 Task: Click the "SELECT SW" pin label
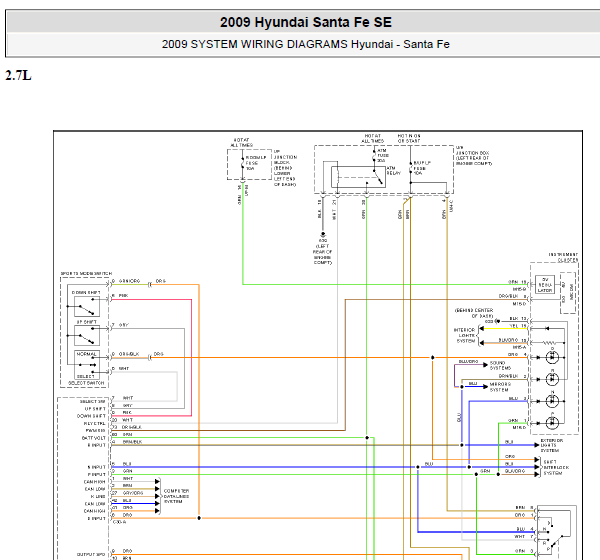tap(92, 402)
